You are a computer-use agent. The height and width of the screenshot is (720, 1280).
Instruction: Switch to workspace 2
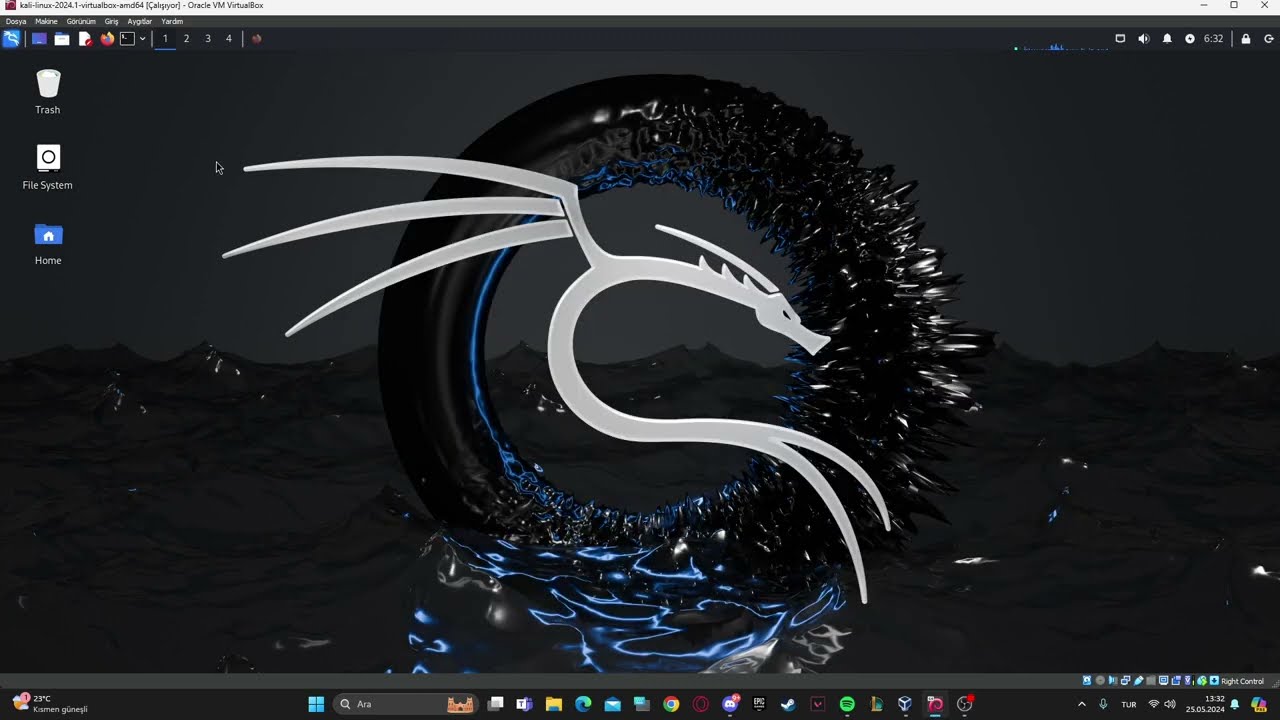point(186,39)
